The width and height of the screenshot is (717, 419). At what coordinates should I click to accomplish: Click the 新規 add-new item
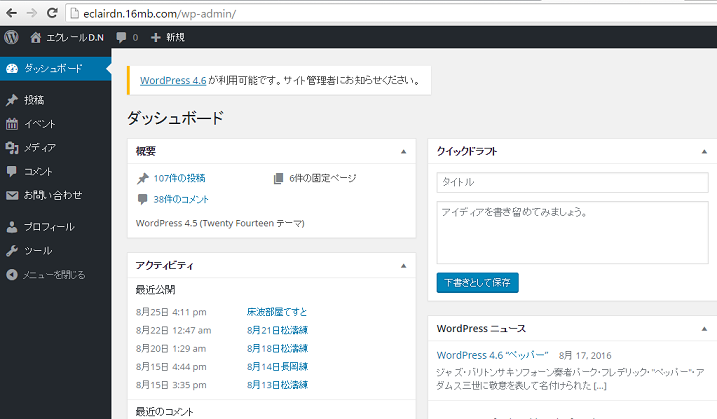168,38
